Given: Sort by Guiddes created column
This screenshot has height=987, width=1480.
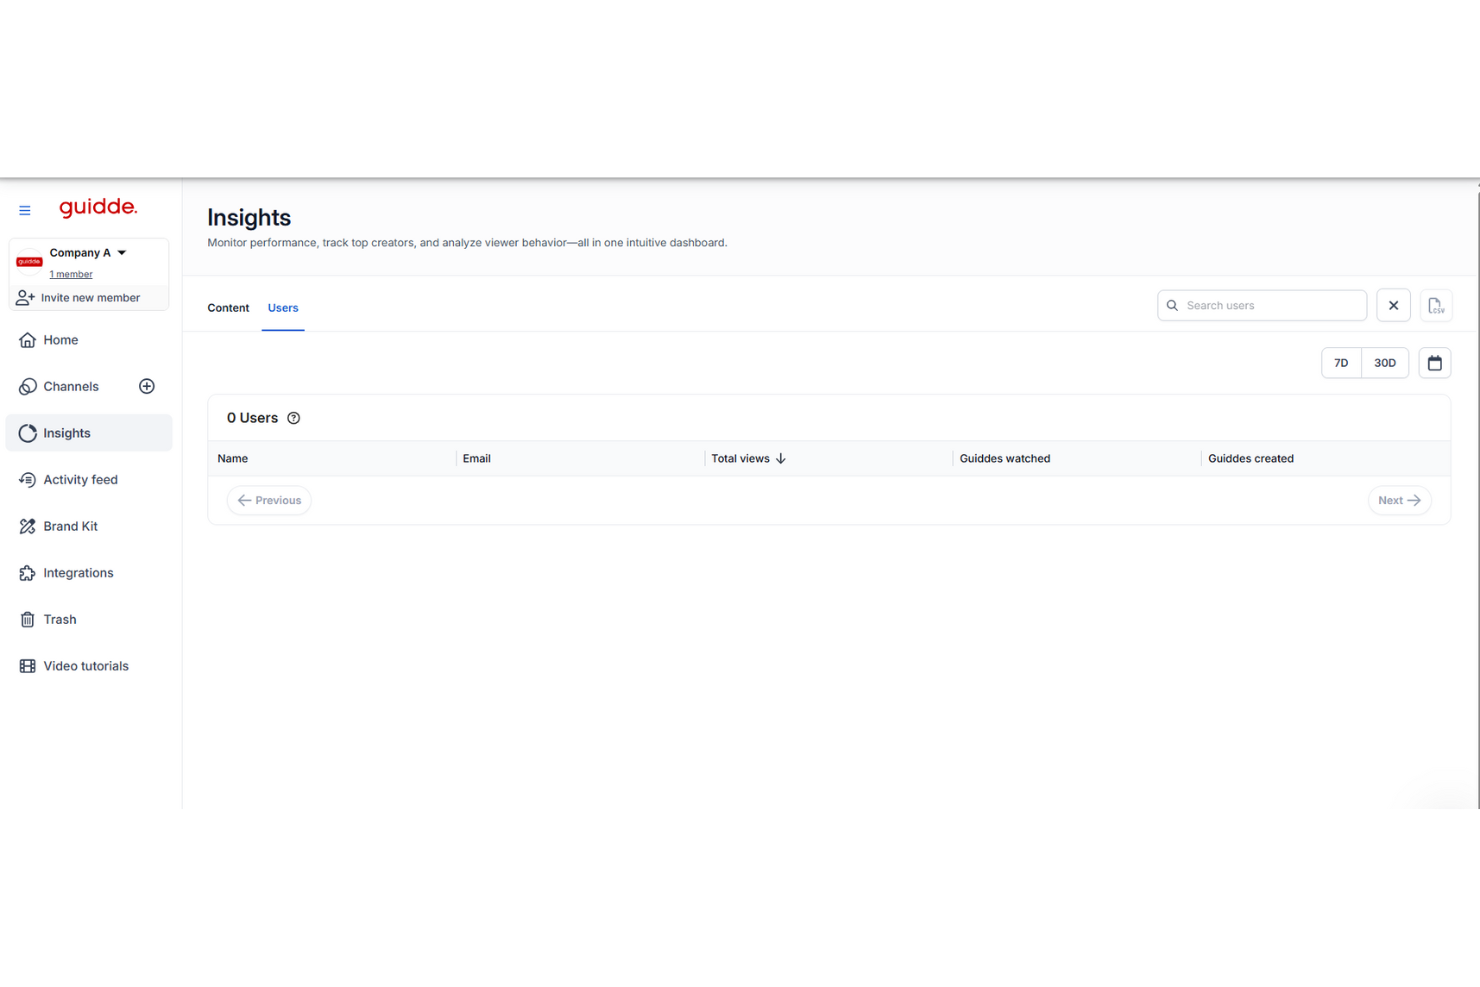Looking at the screenshot, I should [x=1251, y=459].
